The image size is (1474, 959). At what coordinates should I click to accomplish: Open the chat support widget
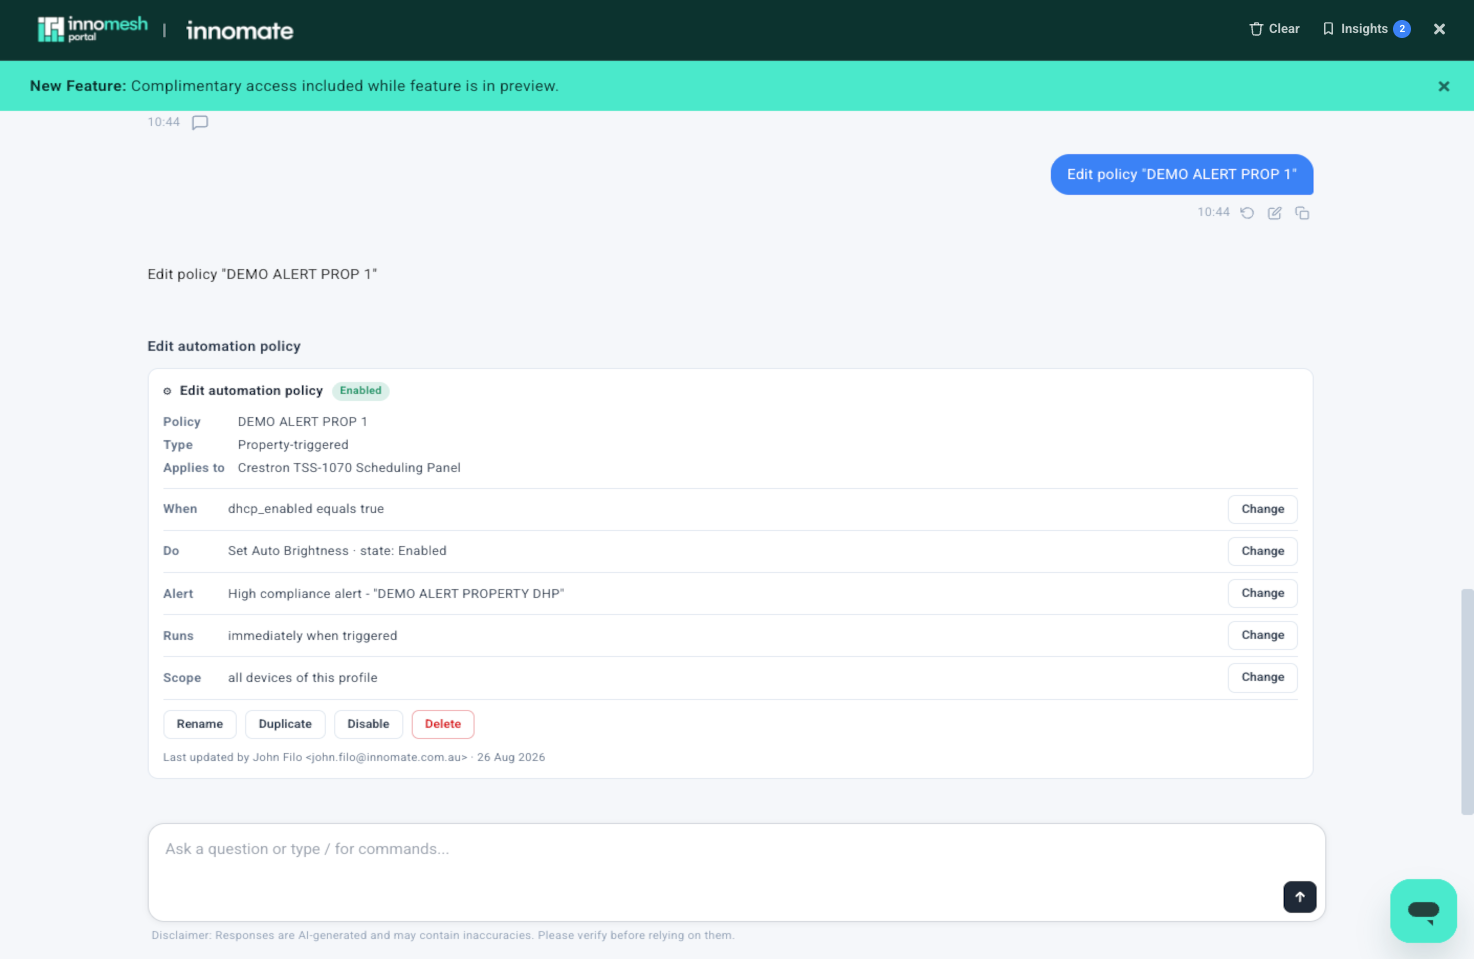pos(1423,911)
